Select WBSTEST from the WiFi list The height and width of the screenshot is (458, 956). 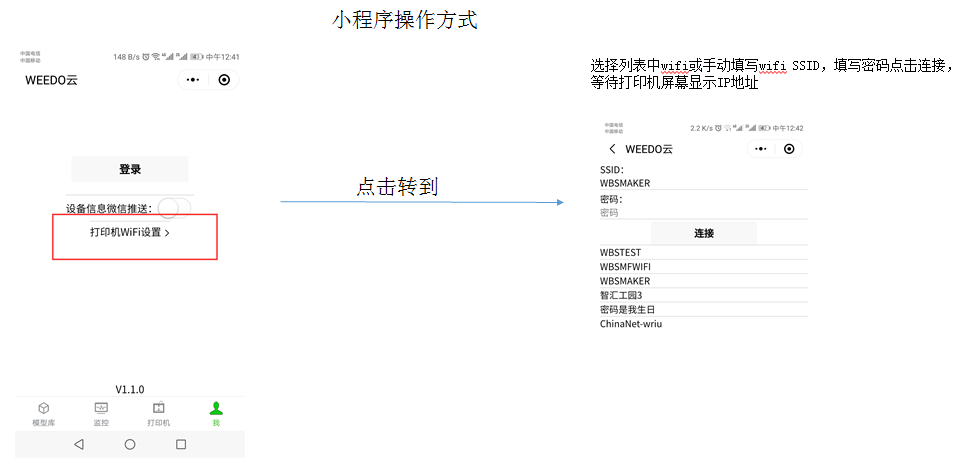point(620,253)
